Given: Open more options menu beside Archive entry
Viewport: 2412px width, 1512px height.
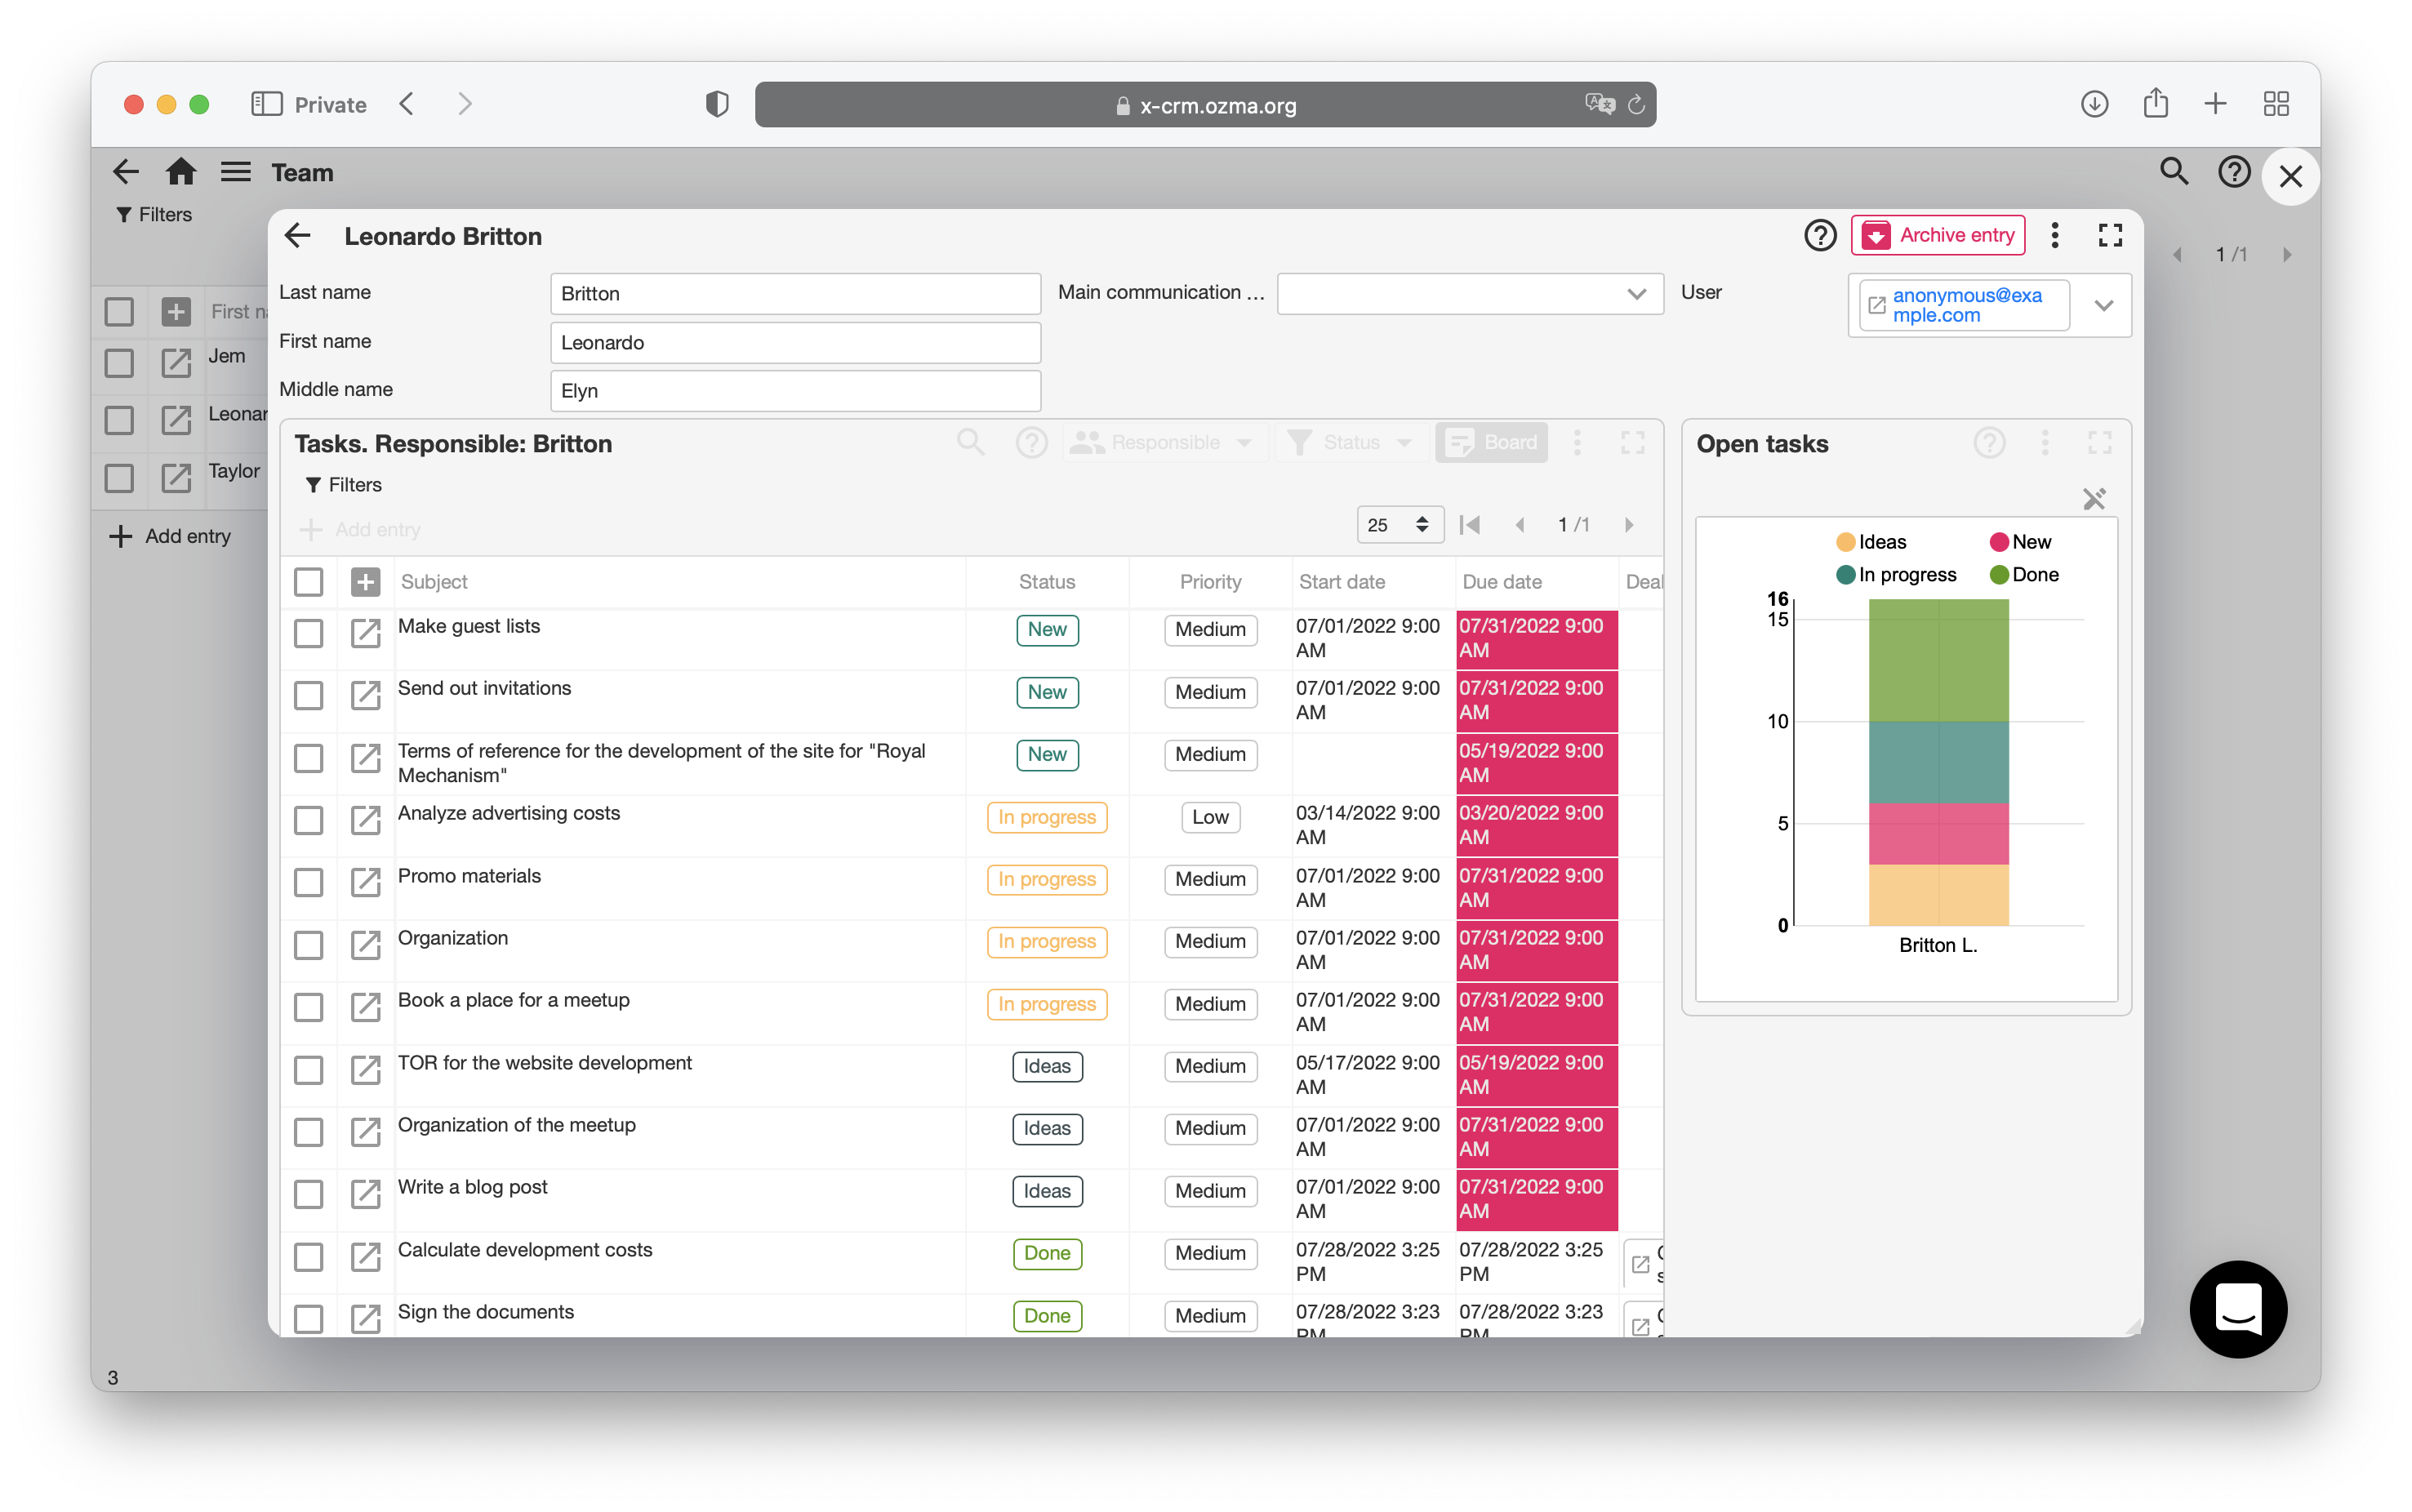Looking at the screenshot, I should pyautogui.click(x=2055, y=236).
